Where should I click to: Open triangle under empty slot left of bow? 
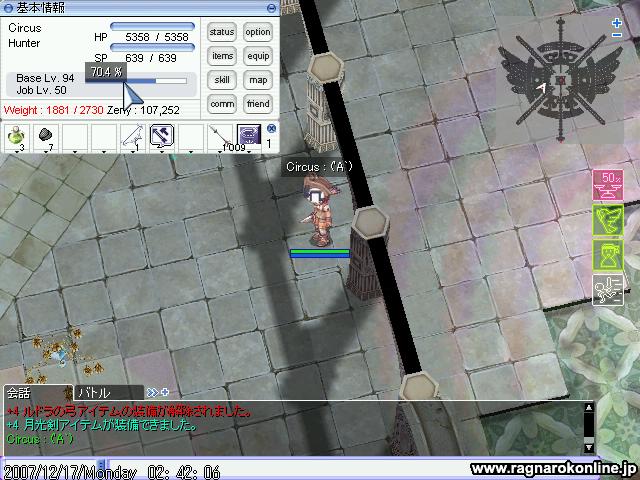pyautogui.click(x=104, y=152)
